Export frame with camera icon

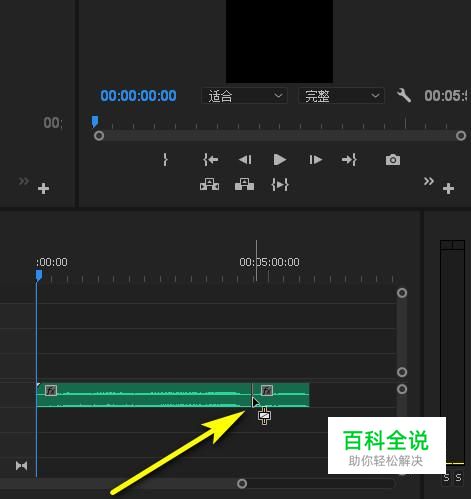click(x=393, y=160)
